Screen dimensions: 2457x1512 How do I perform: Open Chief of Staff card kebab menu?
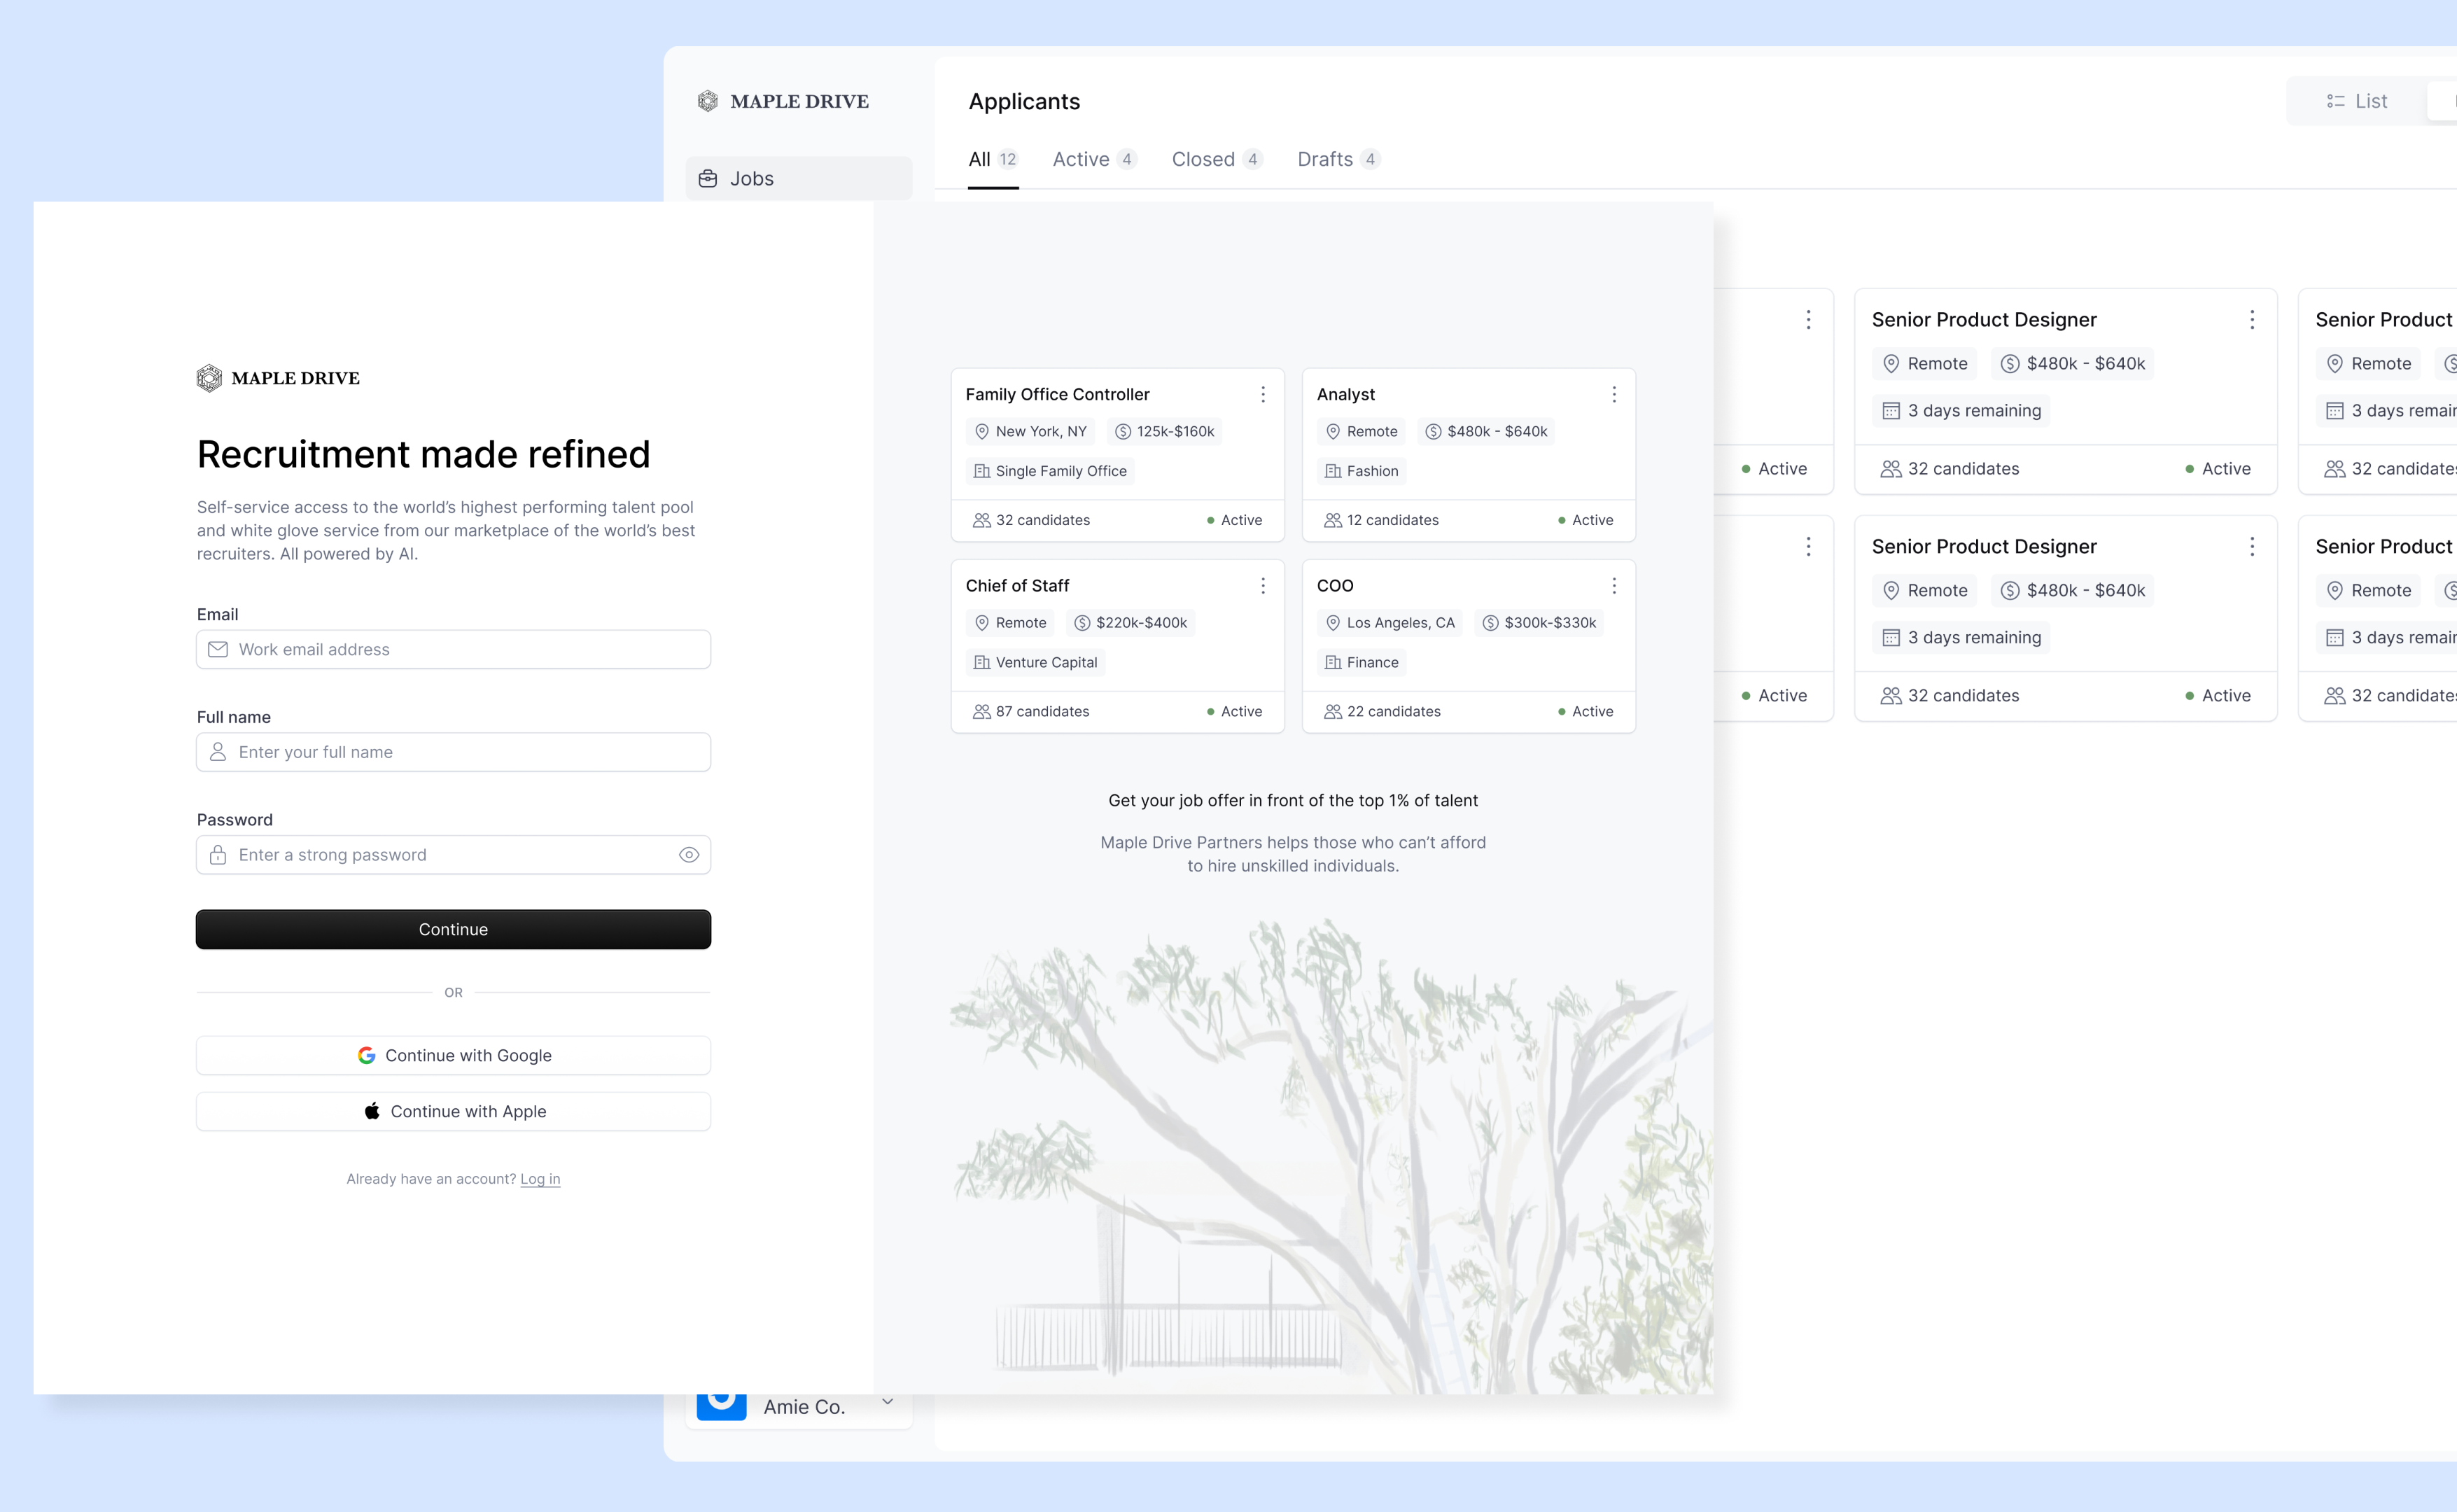tap(1263, 586)
